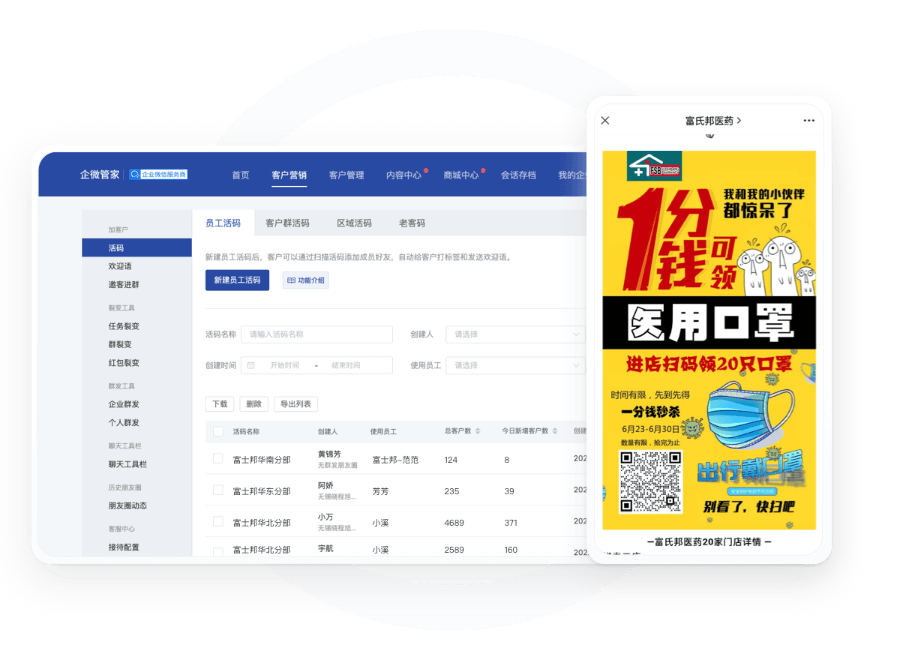Tap the FSB pharmacy logo on poster
The width and height of the screenshot is (900, 660).
[x=654, y=166]
